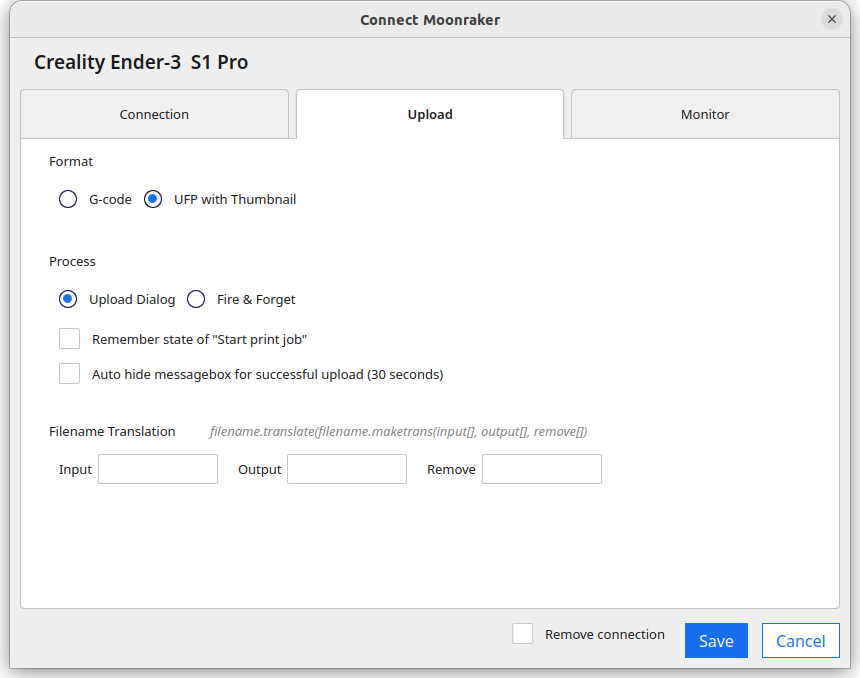860x678 pixels.
Task: Select the Remove characters field
Action: [x=542, y=469]
